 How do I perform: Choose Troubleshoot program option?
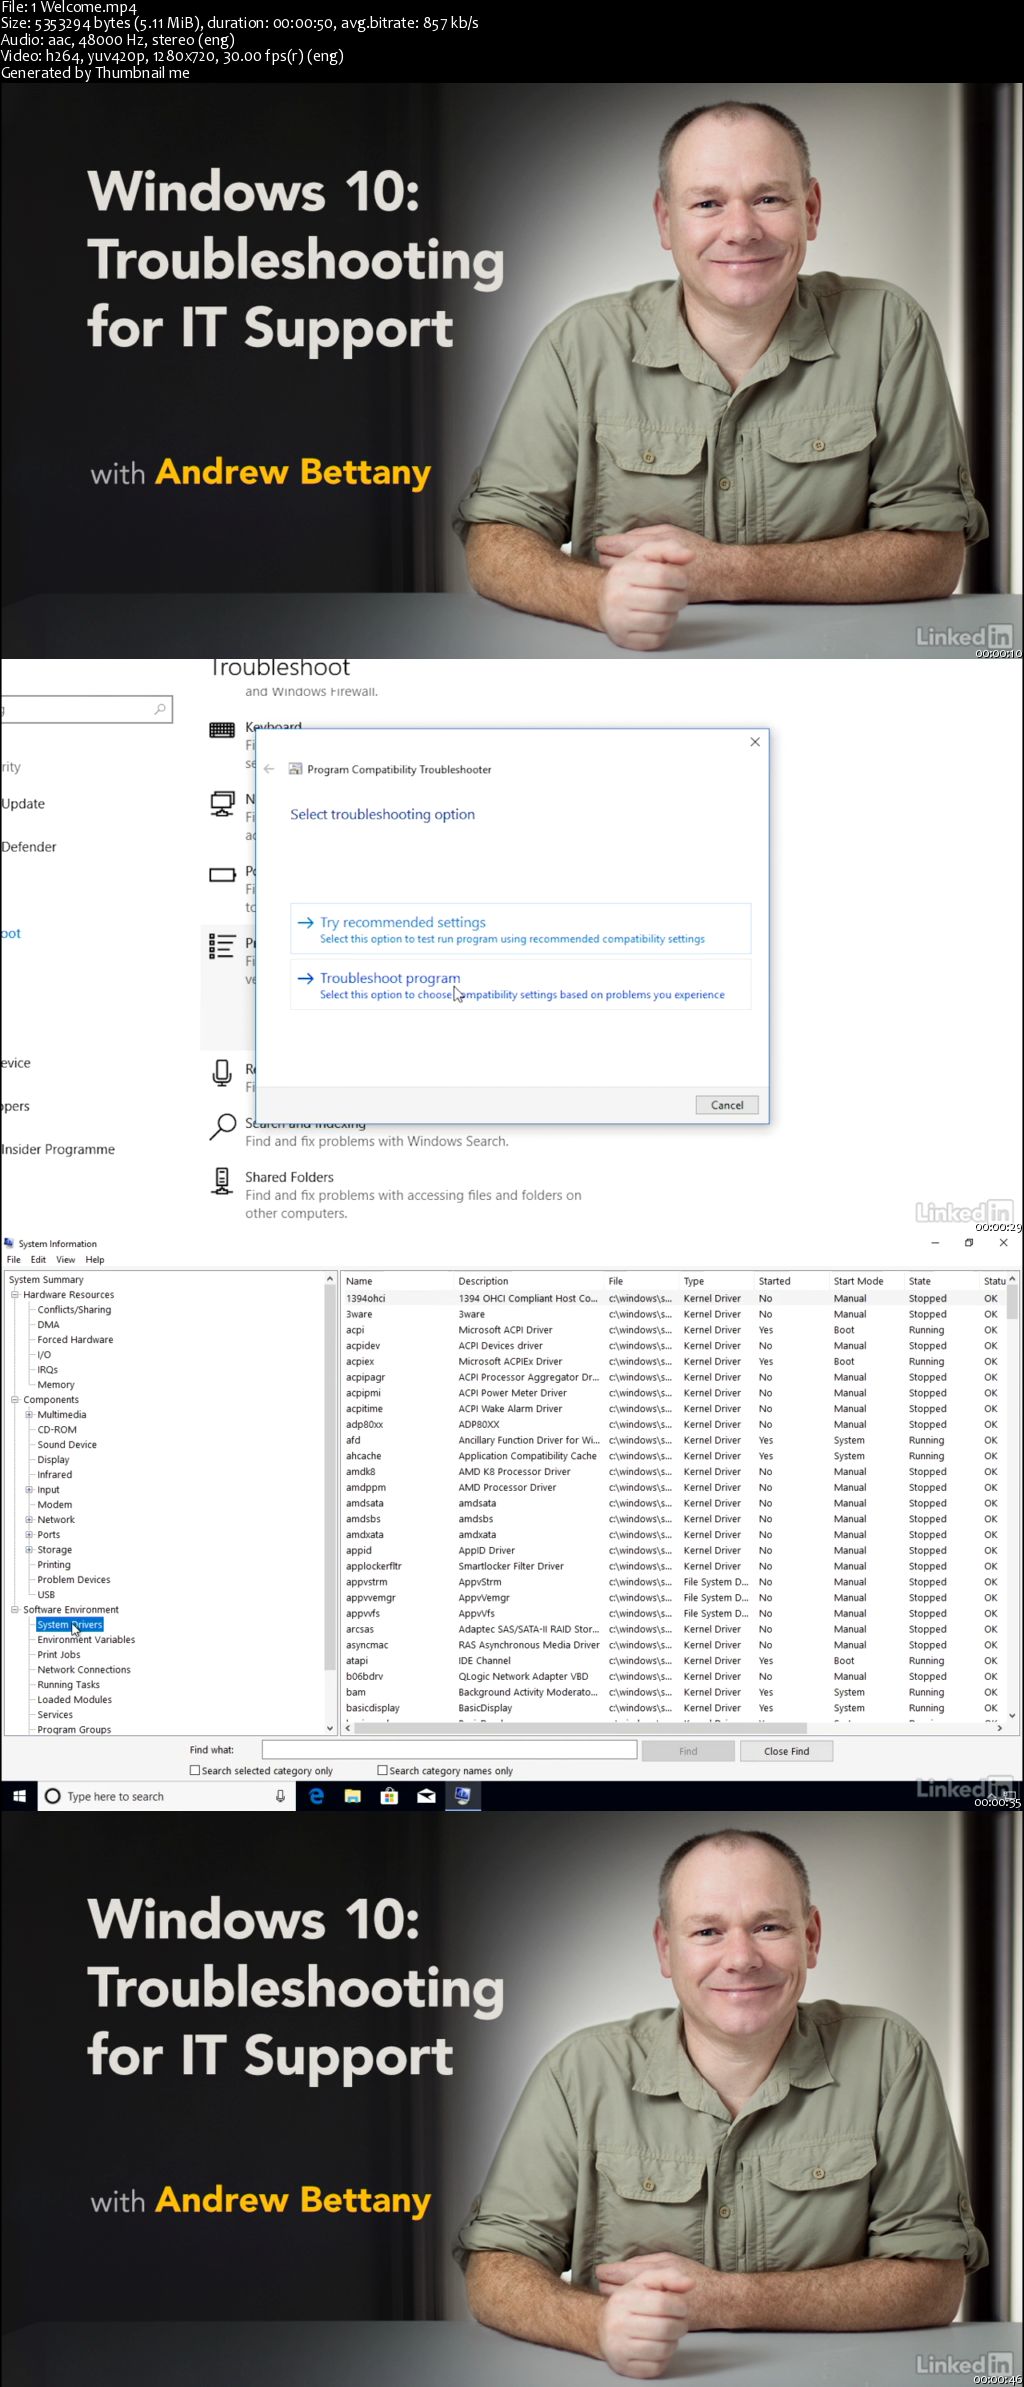click(520, 985)
